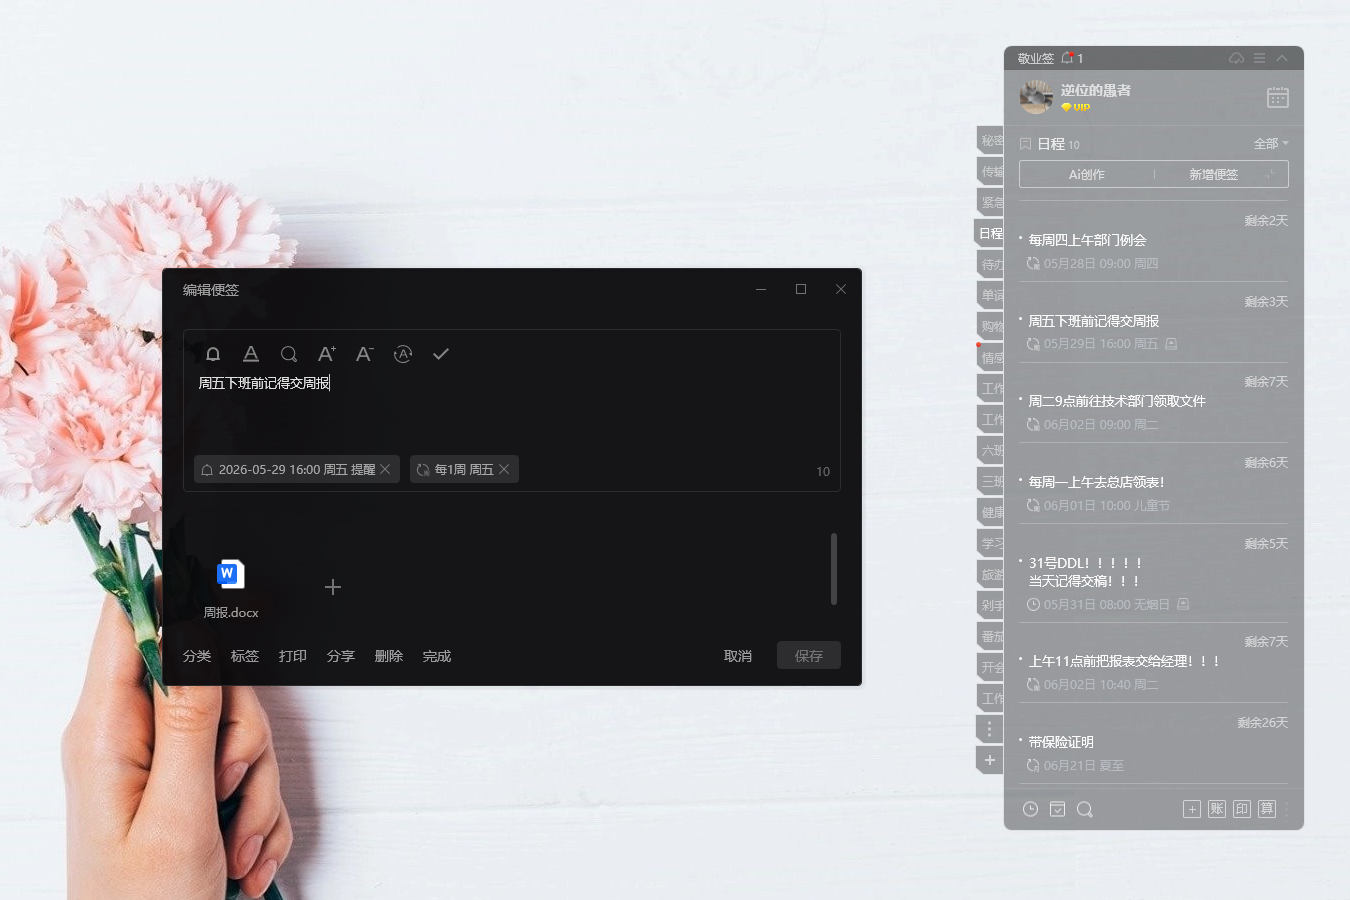Screen dimensions: 1350x900
Task: Click repeat icon beside 05月28日 09:00 周四
Action: (1033, 264)
